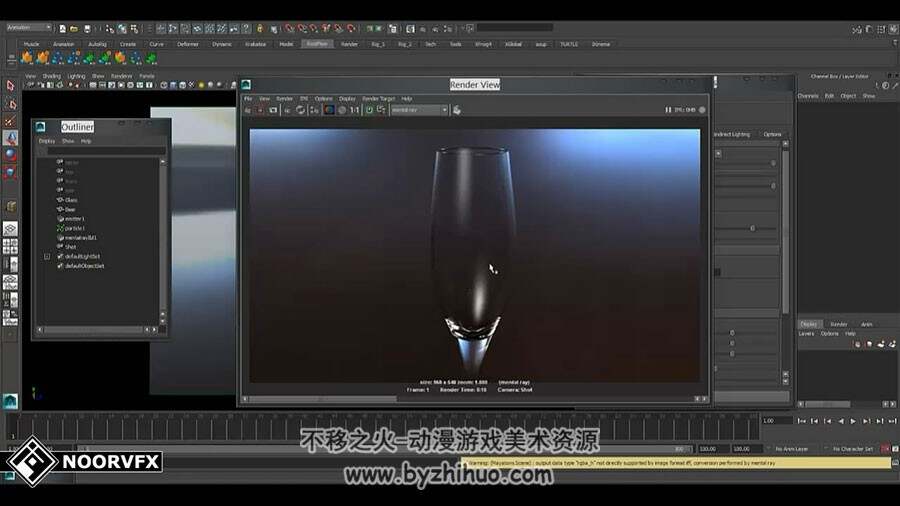
Task: Click the 1:1 real size icon
Action: click(355, 110)
